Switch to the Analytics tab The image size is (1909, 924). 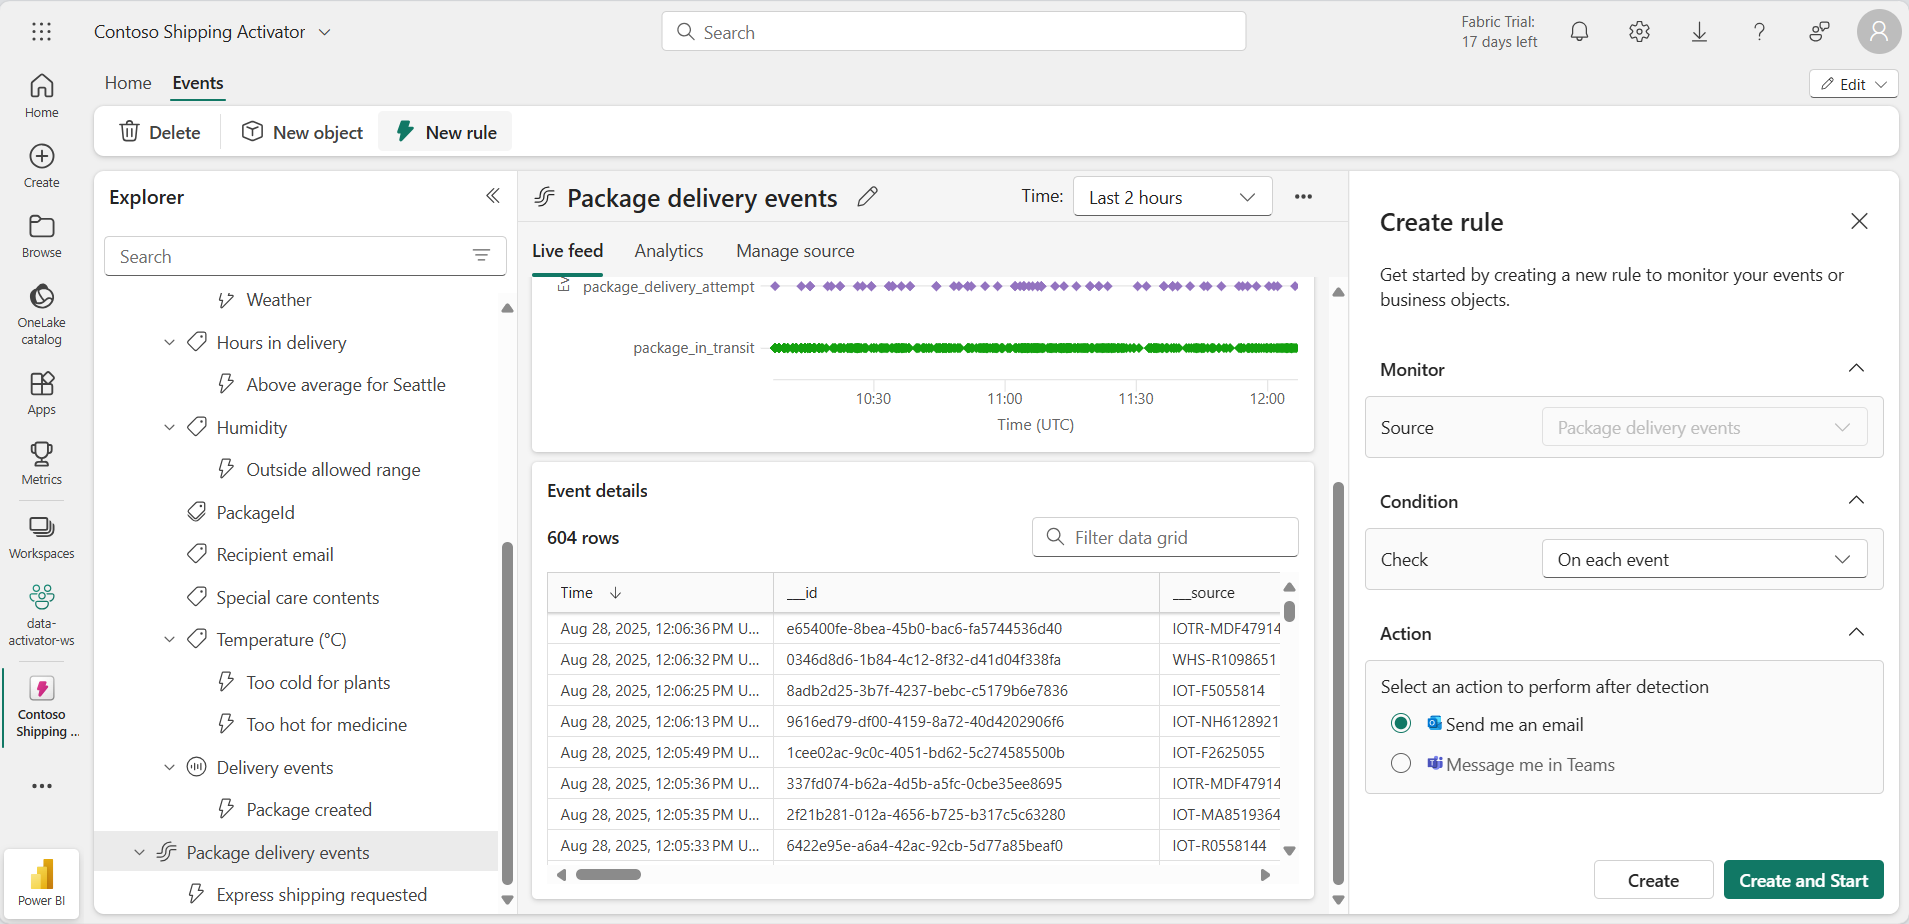668,251
